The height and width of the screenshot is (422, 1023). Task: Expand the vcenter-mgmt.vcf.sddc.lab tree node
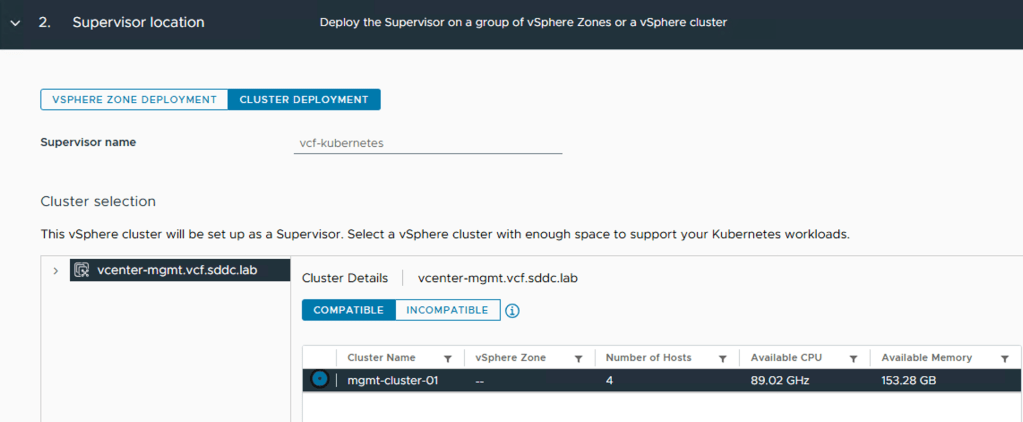[x=55, y=270]
